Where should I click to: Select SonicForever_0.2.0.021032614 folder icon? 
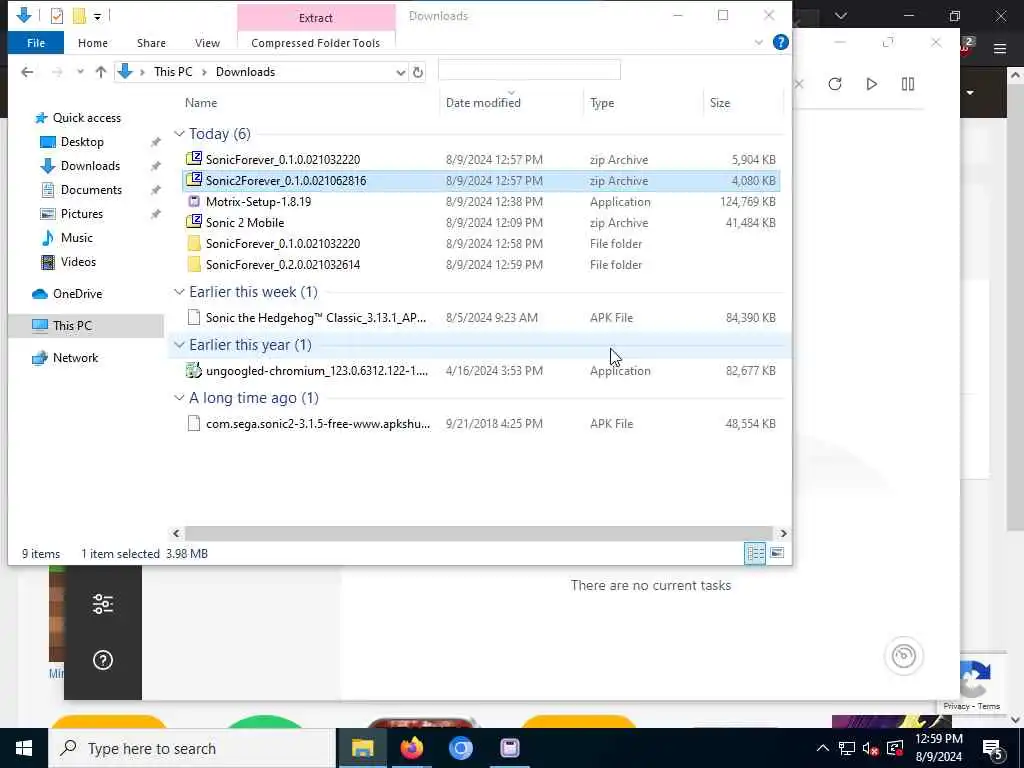pyautogui.click(x=194, y=264)
